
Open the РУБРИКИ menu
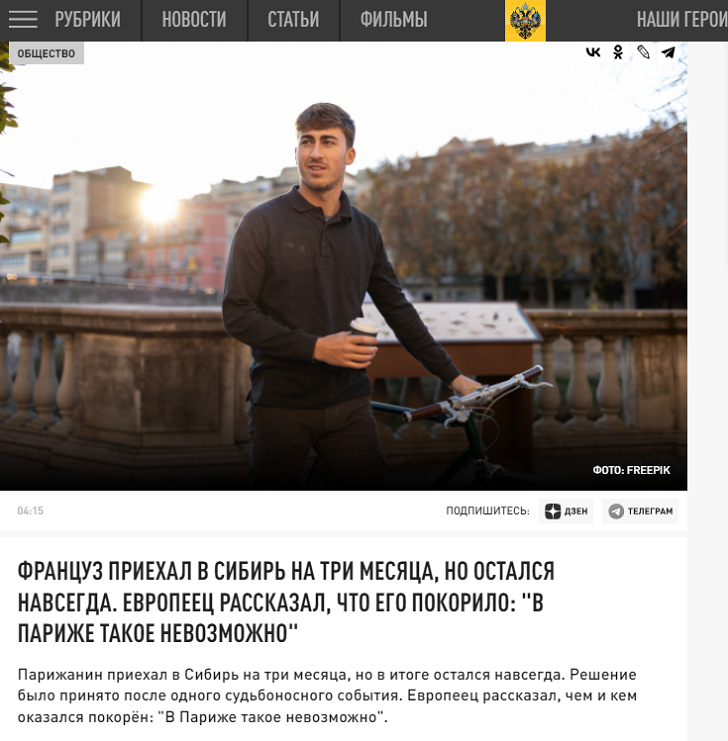[87, 20]
